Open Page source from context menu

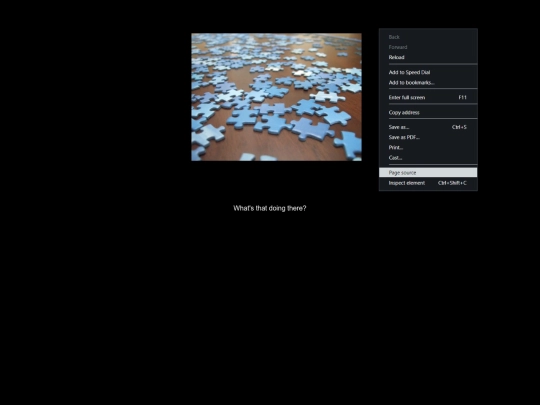coord(428,173)
